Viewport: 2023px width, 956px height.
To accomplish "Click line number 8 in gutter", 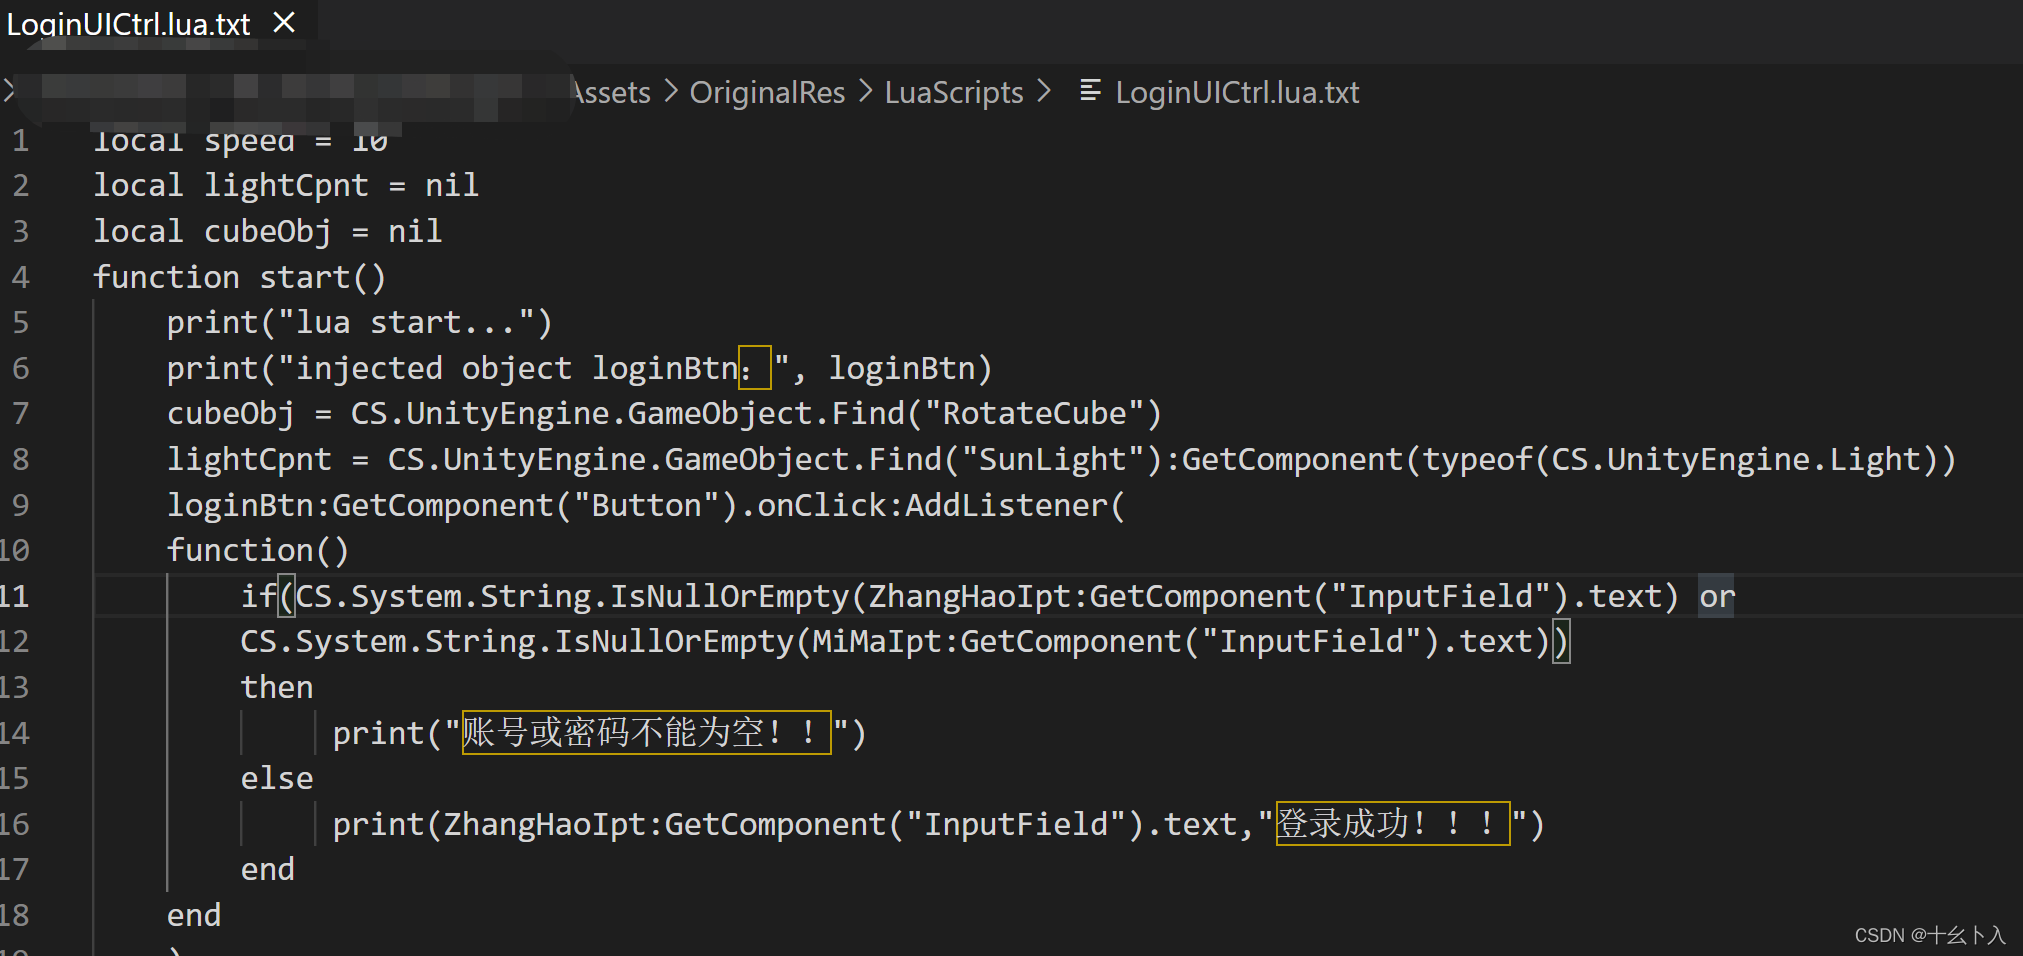I will click(20, 459).
